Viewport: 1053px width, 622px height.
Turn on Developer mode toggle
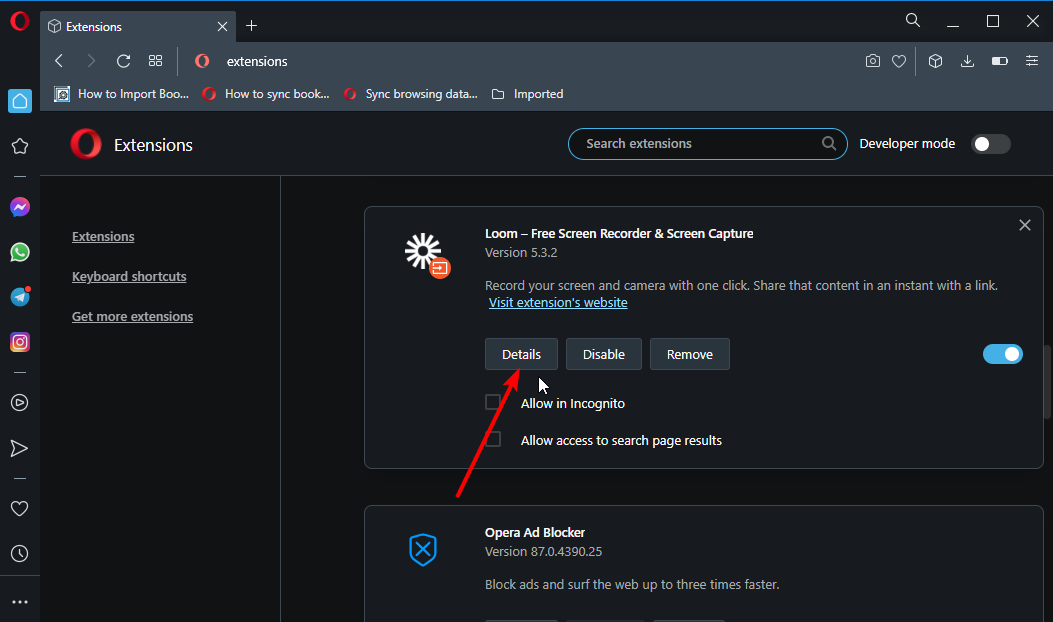[991, 144]
